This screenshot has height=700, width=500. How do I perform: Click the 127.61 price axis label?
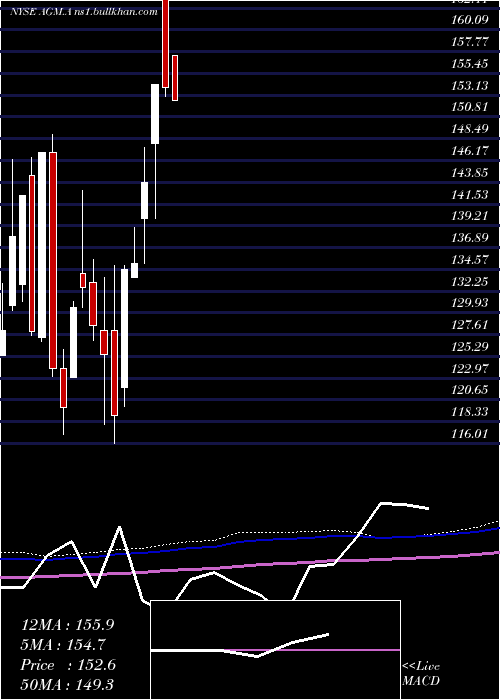pyautogui.click(x=470, y=325)
